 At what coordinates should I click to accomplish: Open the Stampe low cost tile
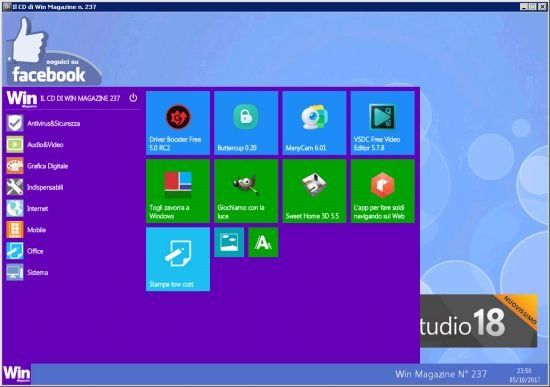click(x=178, y=259)
